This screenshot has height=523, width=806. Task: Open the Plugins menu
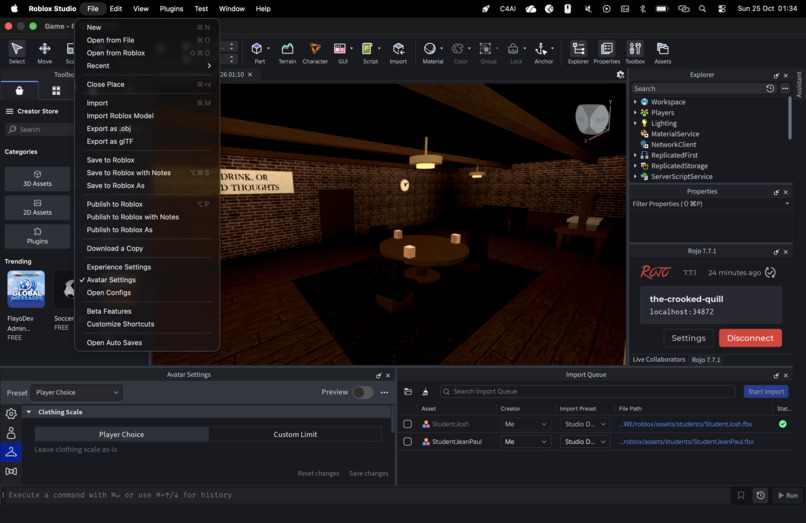click(x=171, y=9)
